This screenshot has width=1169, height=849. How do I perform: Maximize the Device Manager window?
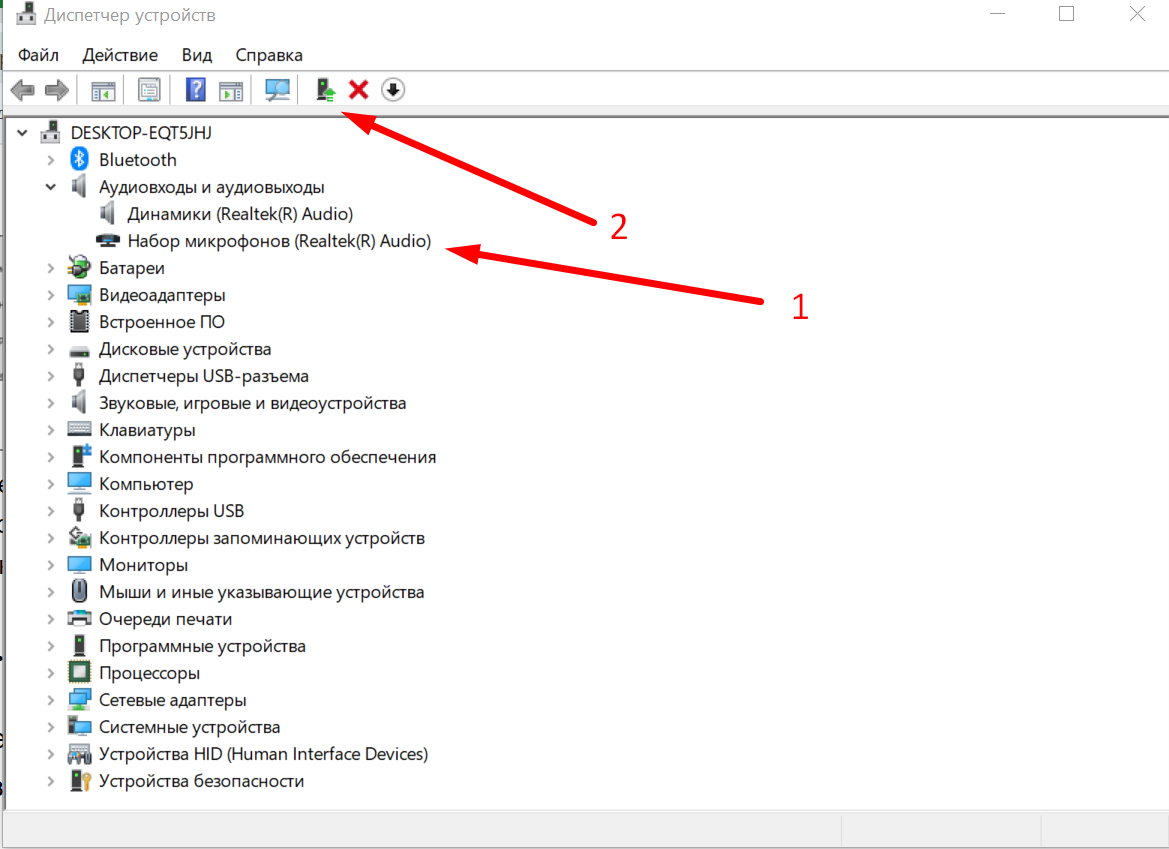point(1066,13)
